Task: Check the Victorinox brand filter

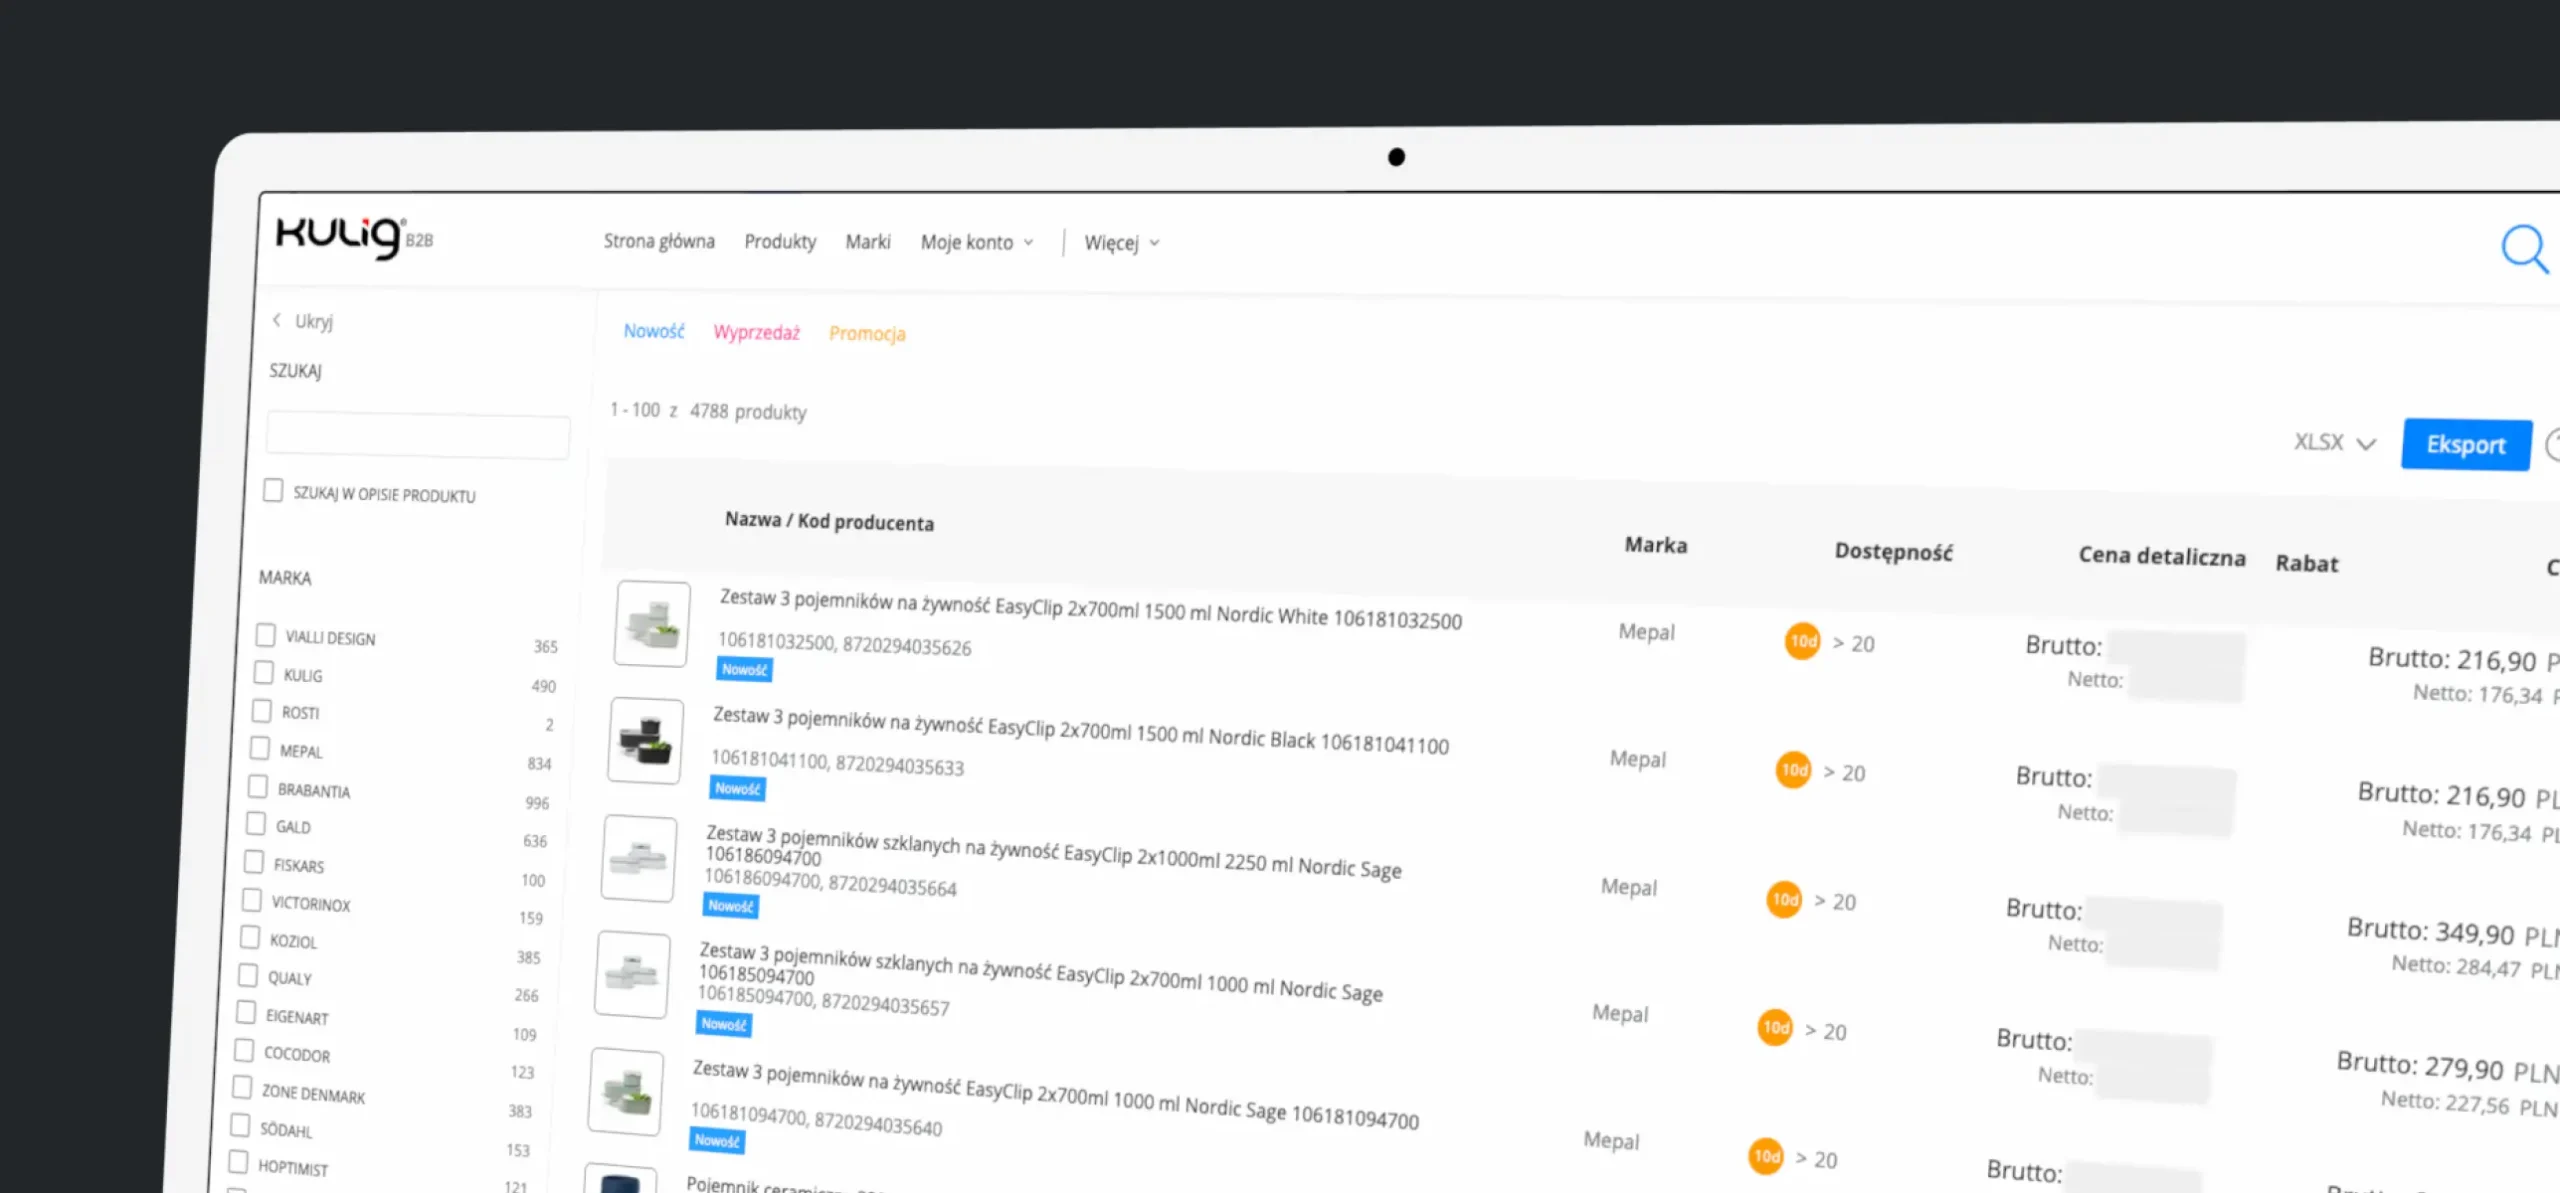Action: 251,899
